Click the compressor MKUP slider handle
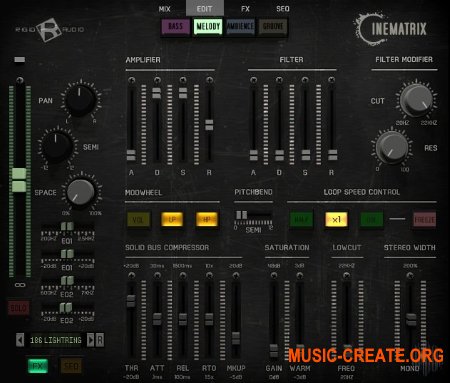Image resolution: width=450 pixels, height=383 pixels. coord(236,338)
